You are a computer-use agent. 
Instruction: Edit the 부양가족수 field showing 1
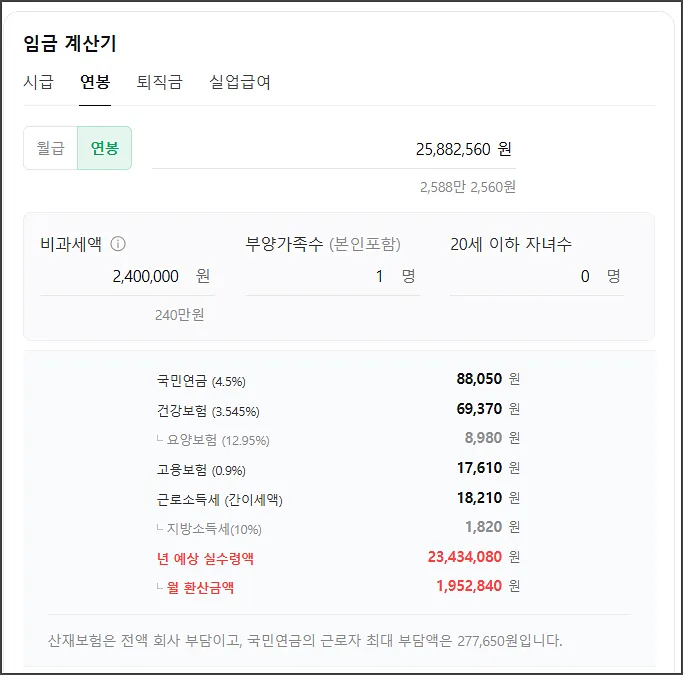click(332, 276)
